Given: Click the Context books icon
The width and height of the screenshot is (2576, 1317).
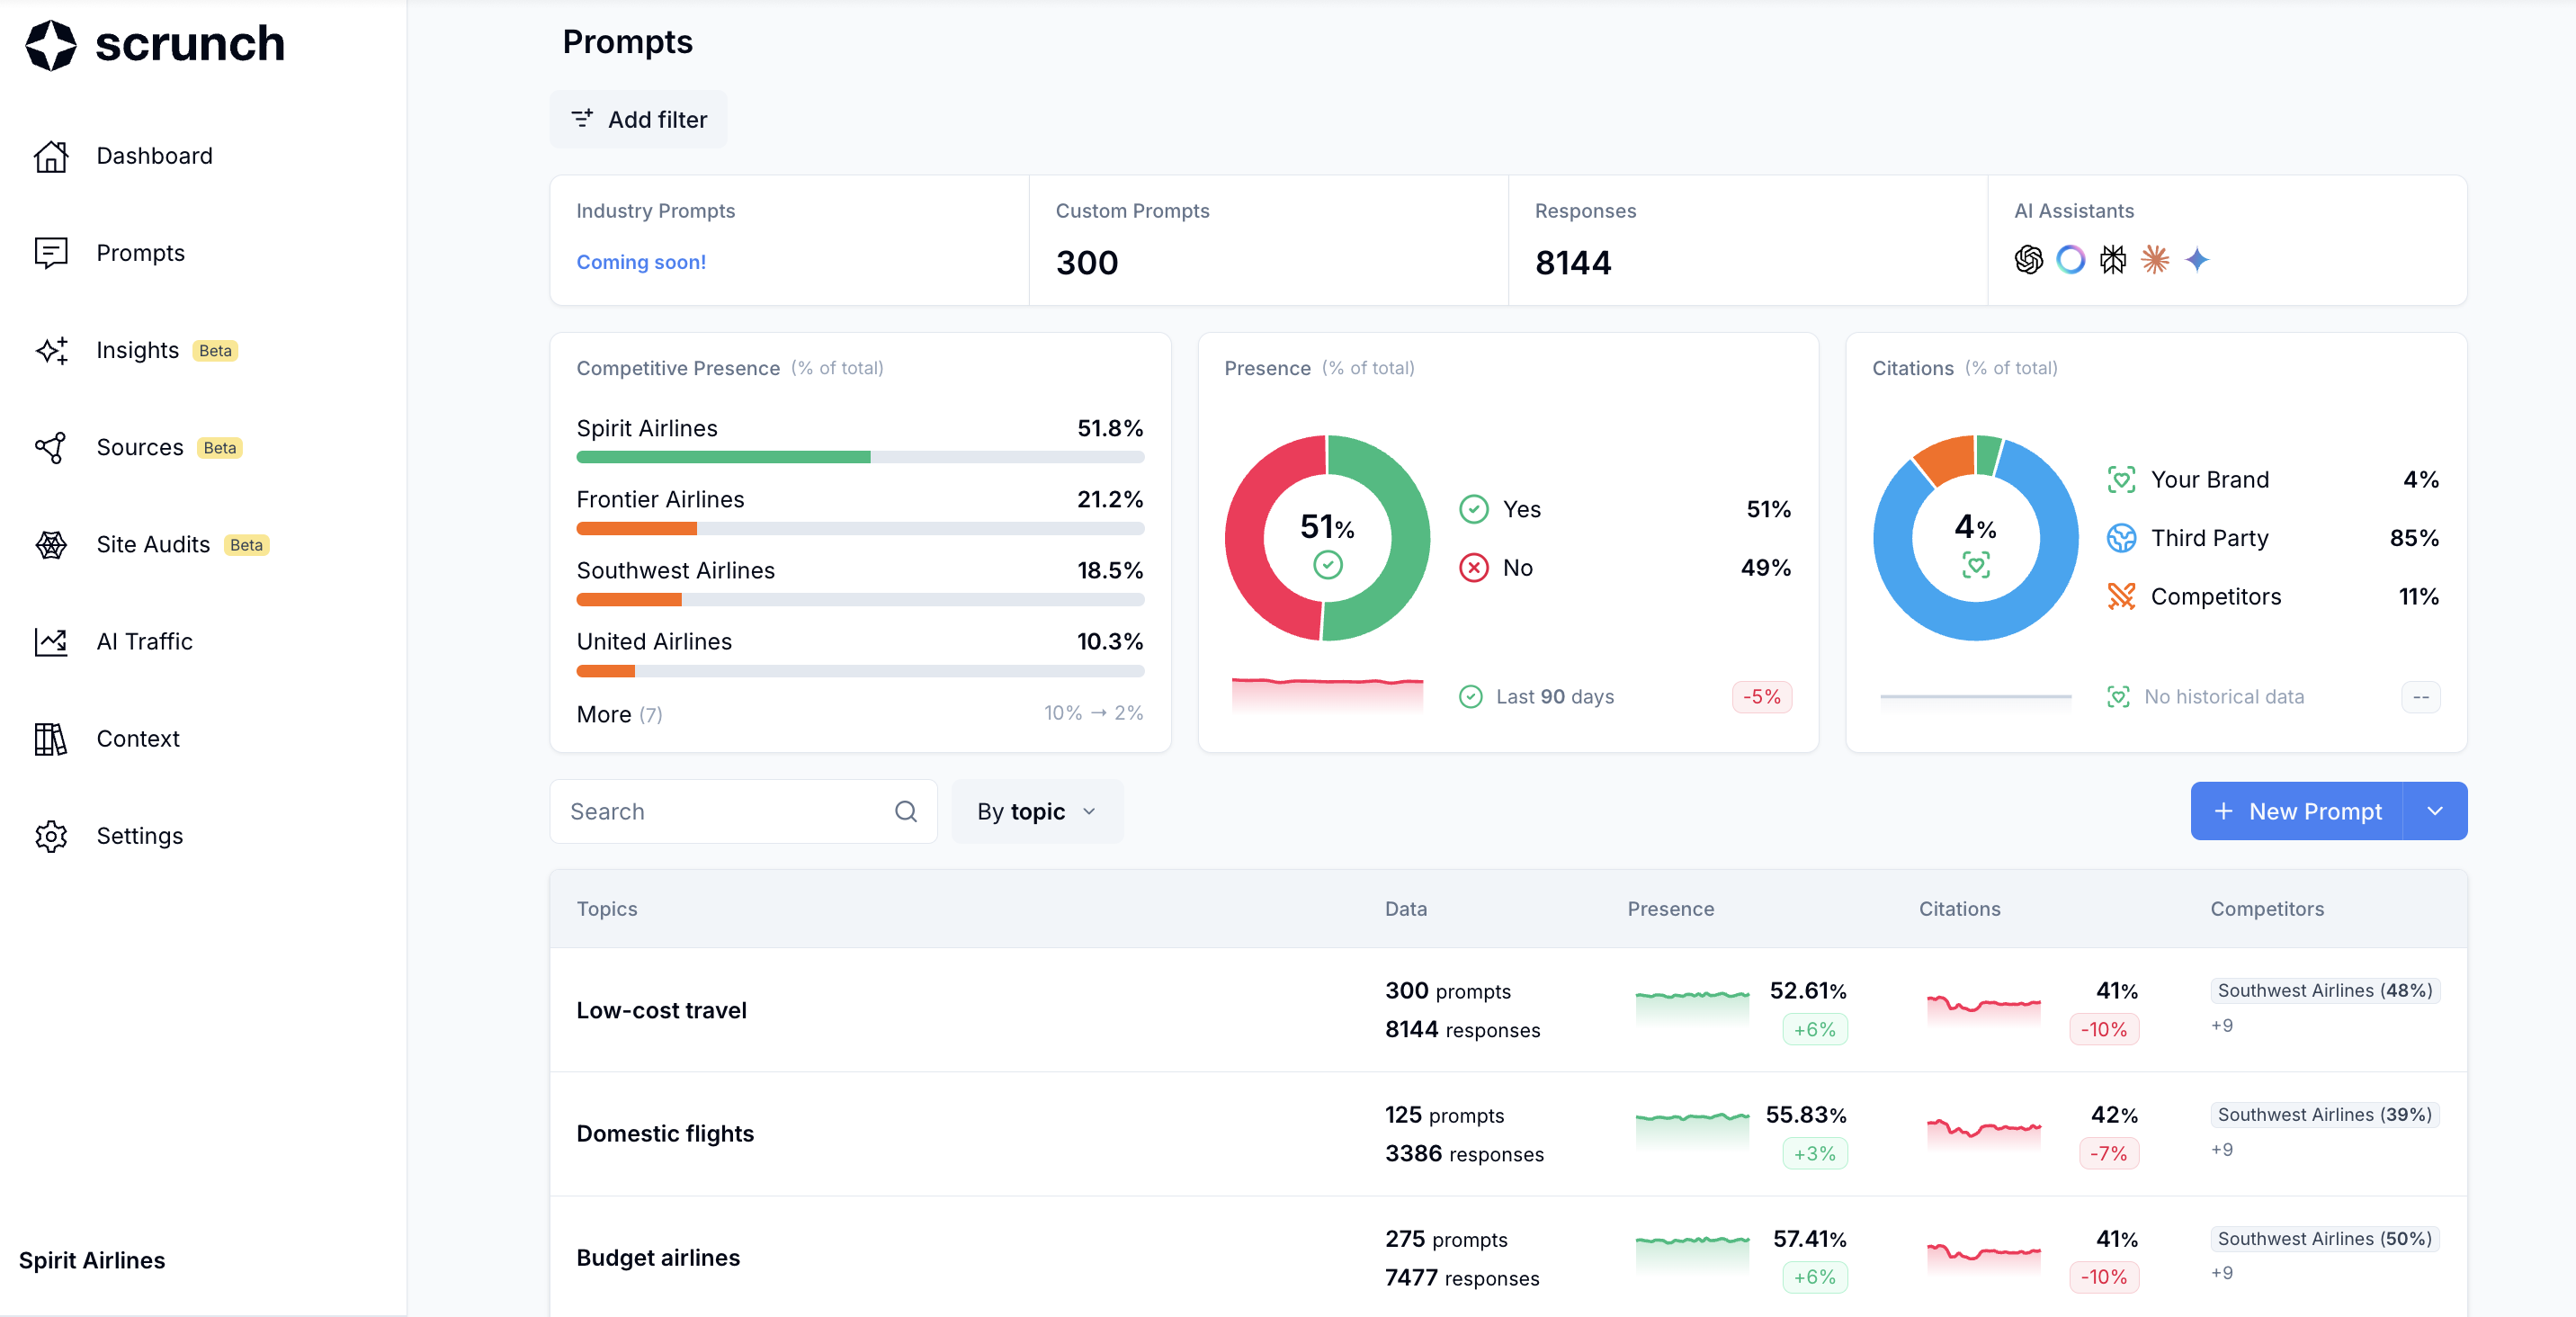Looking at the screenshot, I should coord(51,739).
